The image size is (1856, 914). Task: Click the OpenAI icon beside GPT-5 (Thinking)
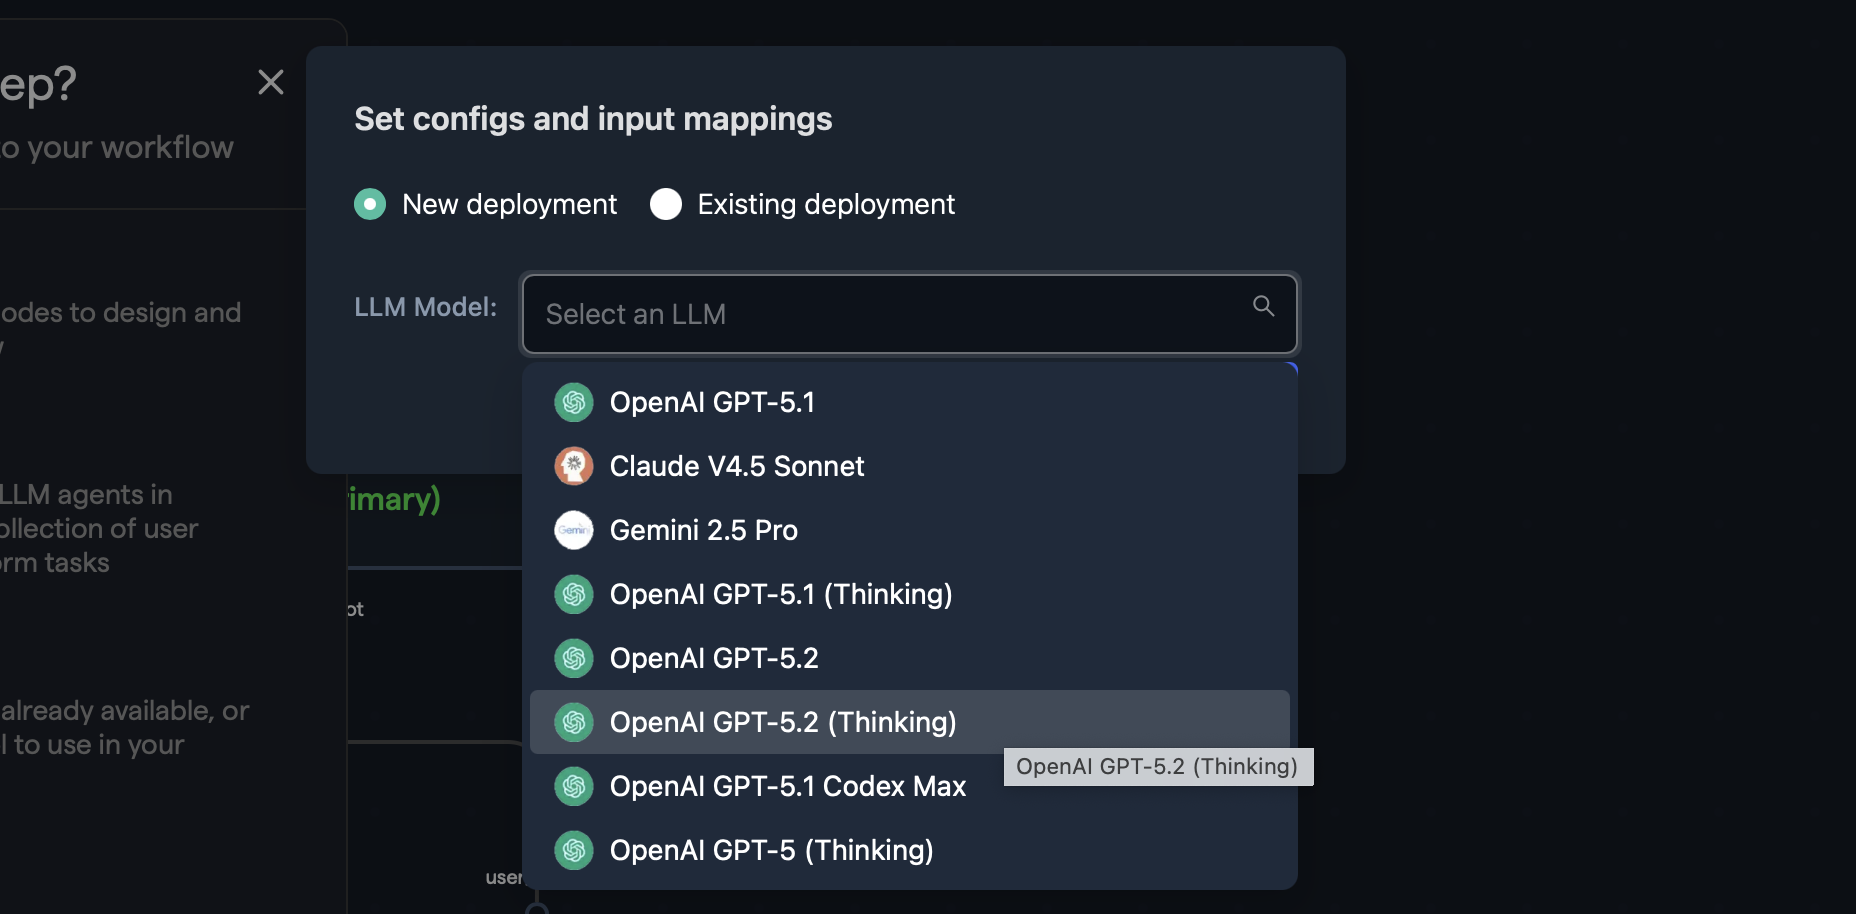(x=574, y=850)
